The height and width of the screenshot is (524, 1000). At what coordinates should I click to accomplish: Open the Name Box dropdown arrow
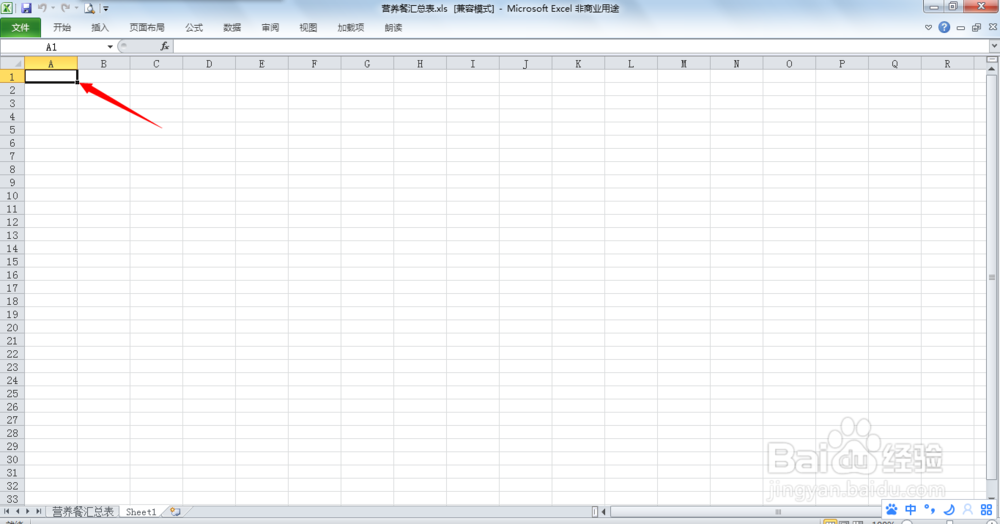[x=110, y=47]
